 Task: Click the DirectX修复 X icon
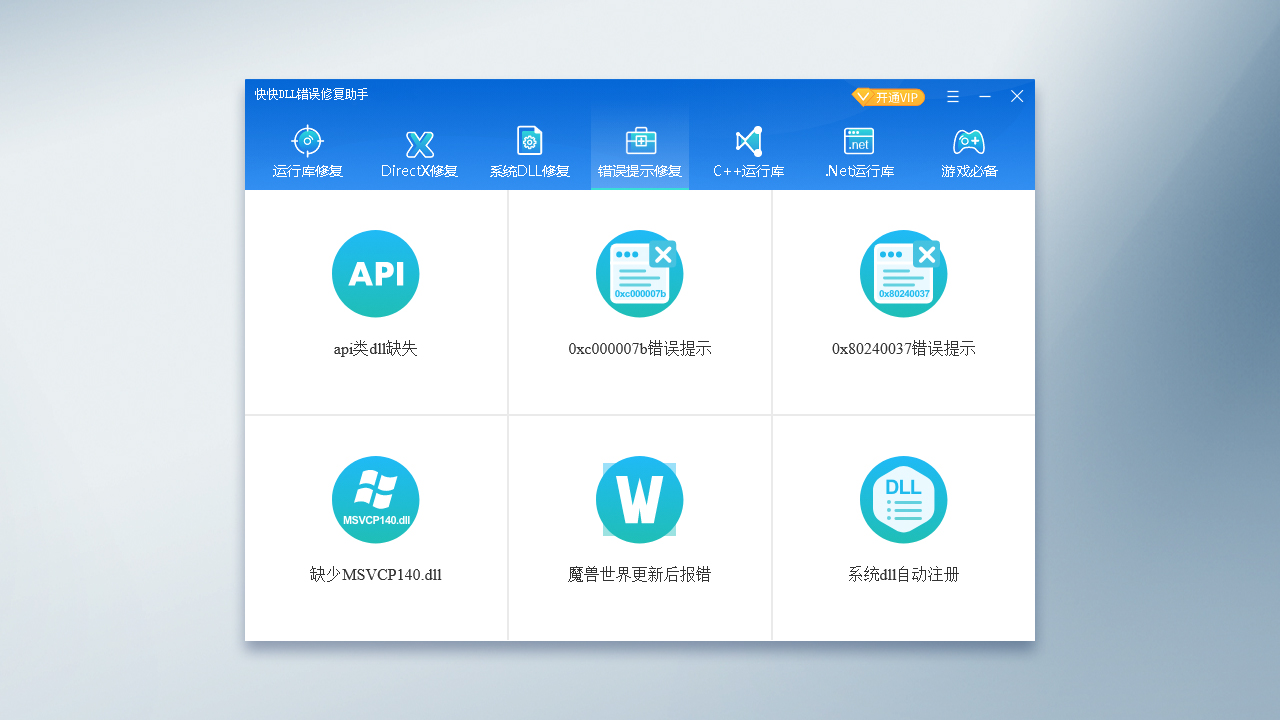pos(418,140)
